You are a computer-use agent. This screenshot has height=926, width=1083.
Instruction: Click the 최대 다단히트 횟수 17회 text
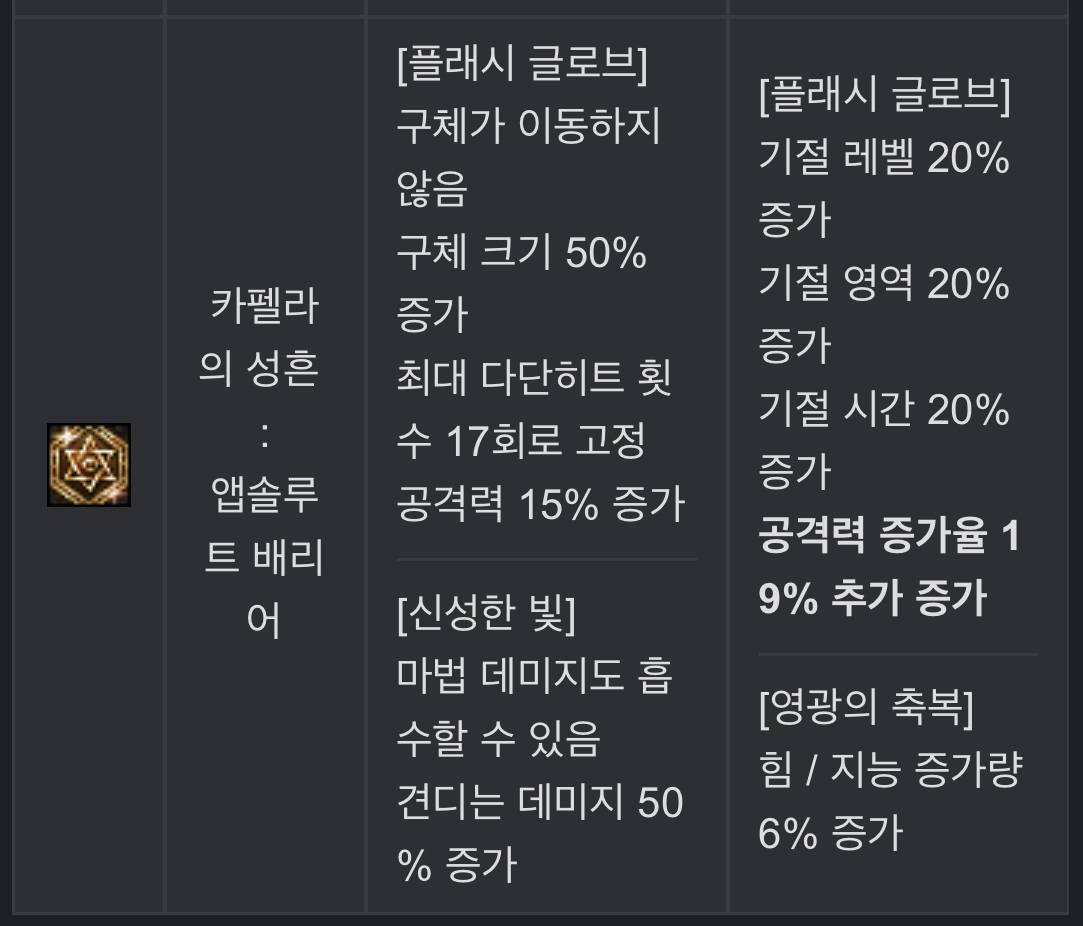point(534,408)
